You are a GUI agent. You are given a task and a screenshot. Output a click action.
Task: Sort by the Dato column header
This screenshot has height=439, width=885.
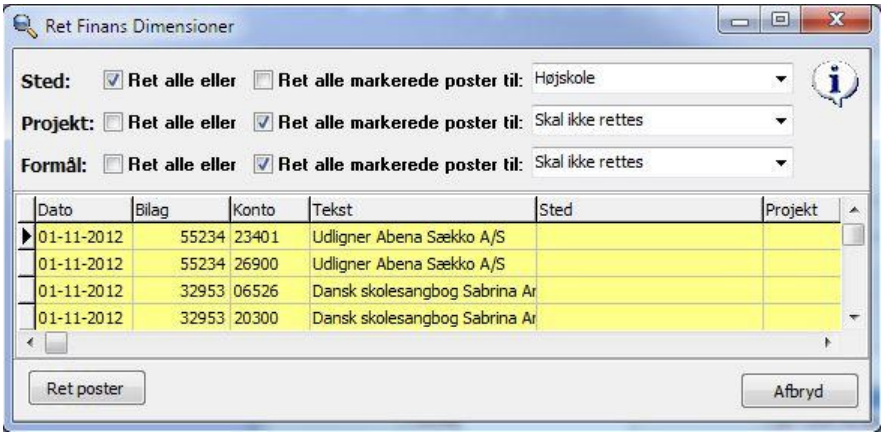84,210
